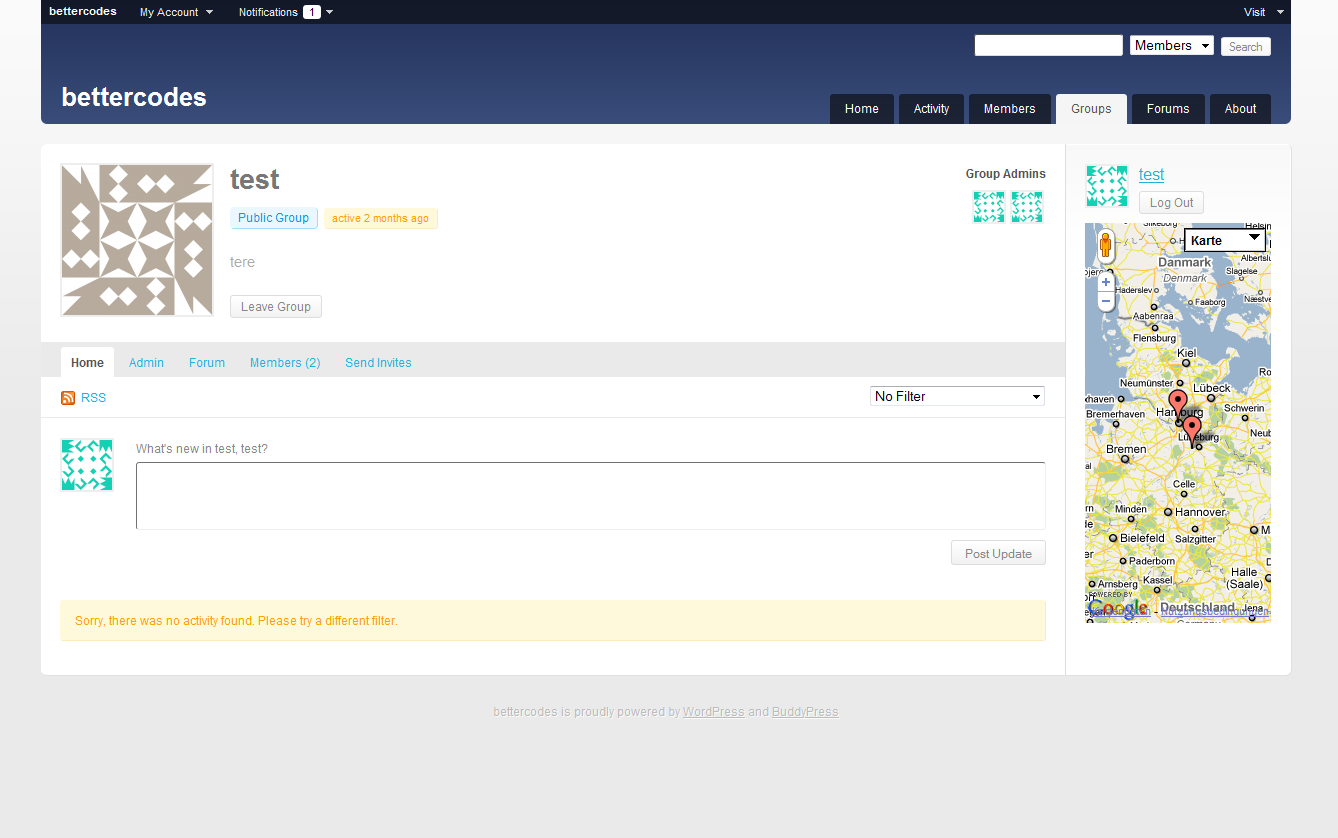
Task: Open the Members (2) group tab
Action: click(x=285, y=363)
